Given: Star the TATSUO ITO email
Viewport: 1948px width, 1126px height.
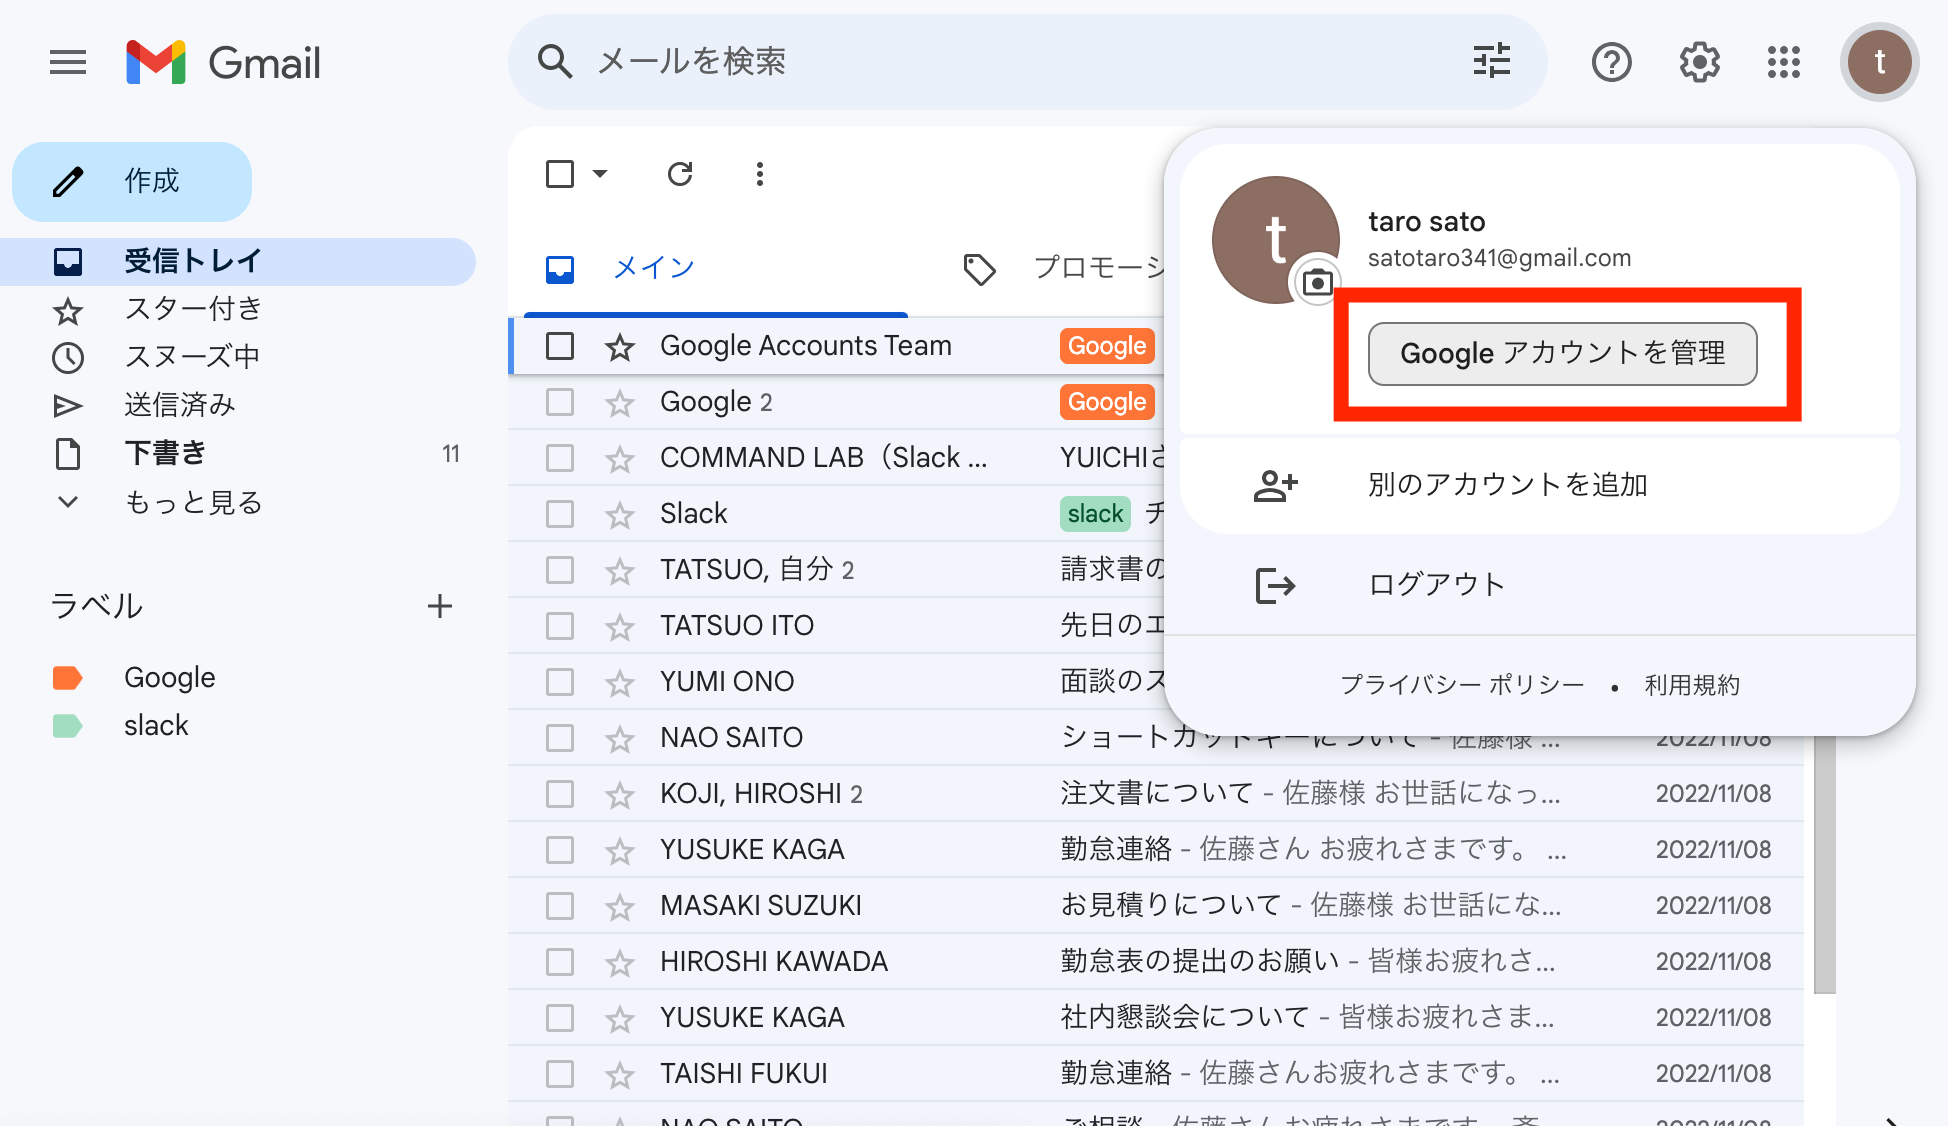Looking at the screenshot, I should pyautogui.click(x=620, y=626).
